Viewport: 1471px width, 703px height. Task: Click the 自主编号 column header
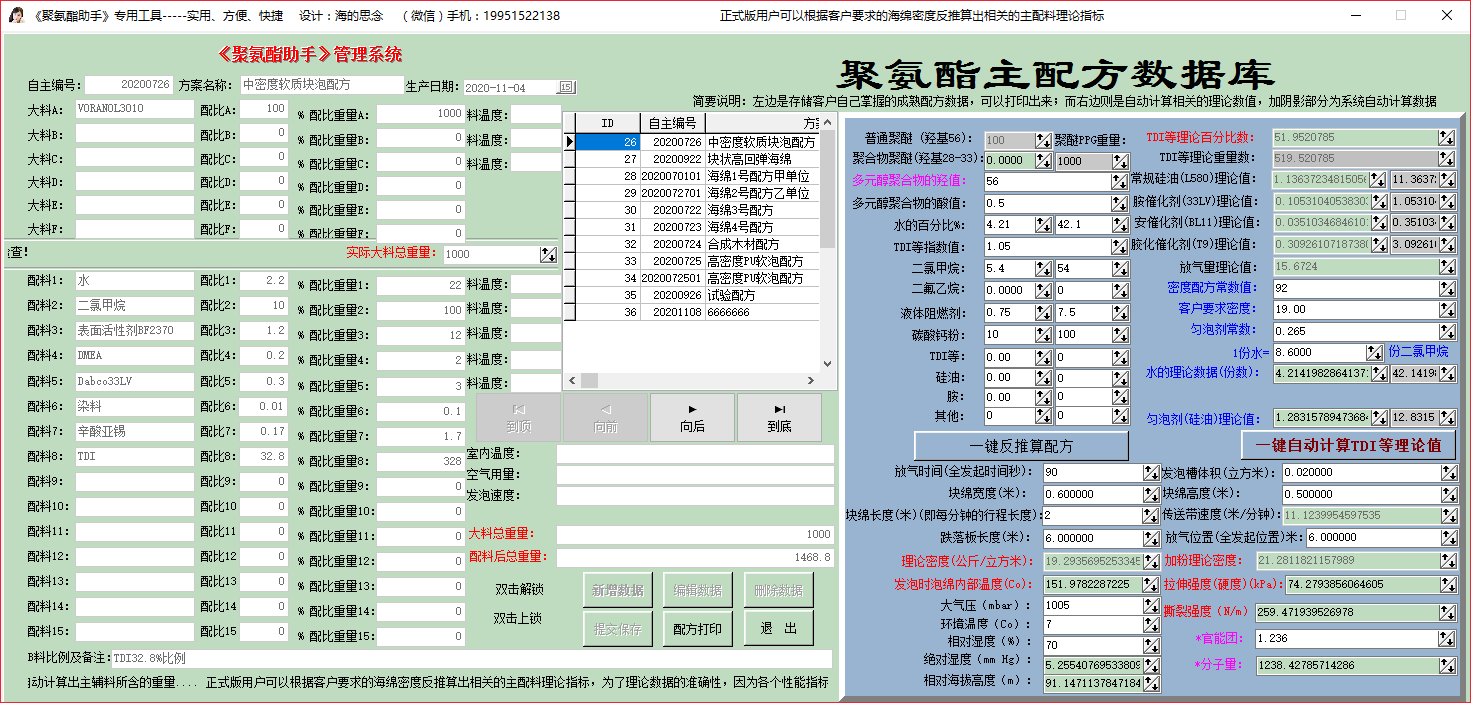[x=672, y=124]
